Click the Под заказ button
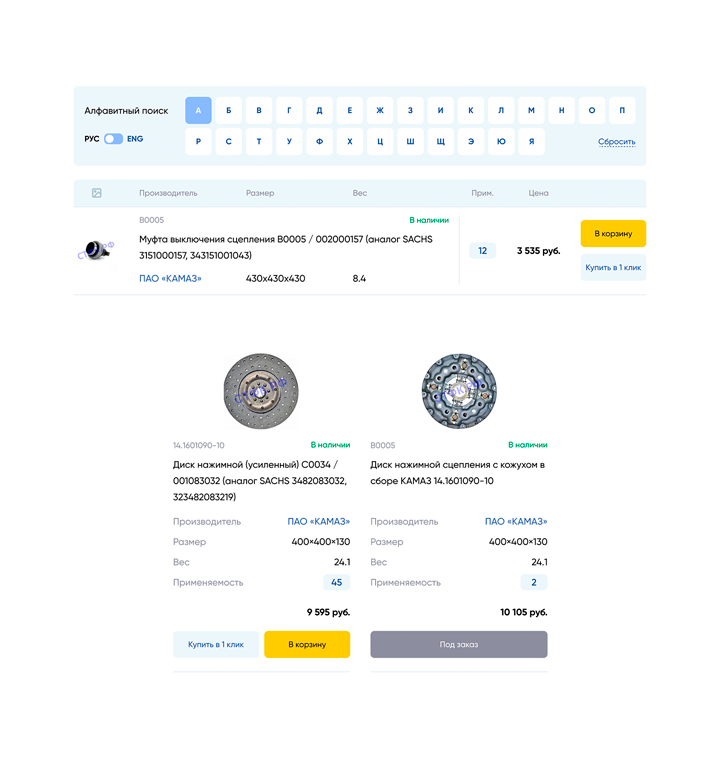 point(458,644)
